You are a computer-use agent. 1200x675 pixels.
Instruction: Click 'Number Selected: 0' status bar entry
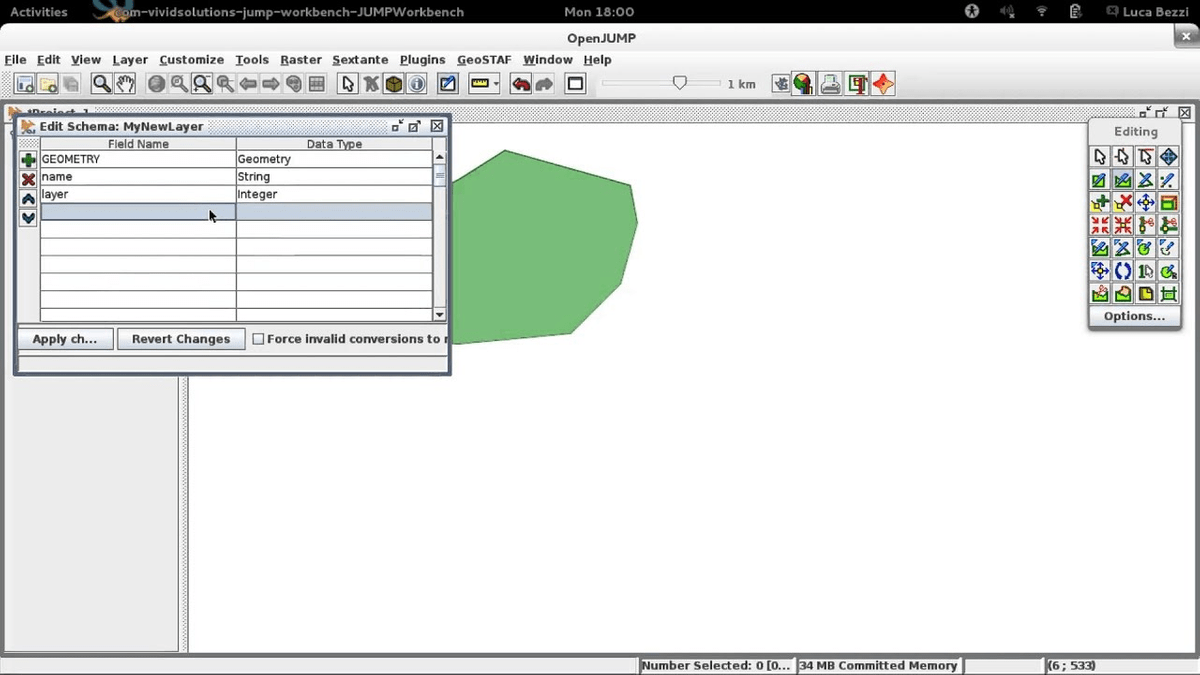pyautogui.click(x=716, y=665)
